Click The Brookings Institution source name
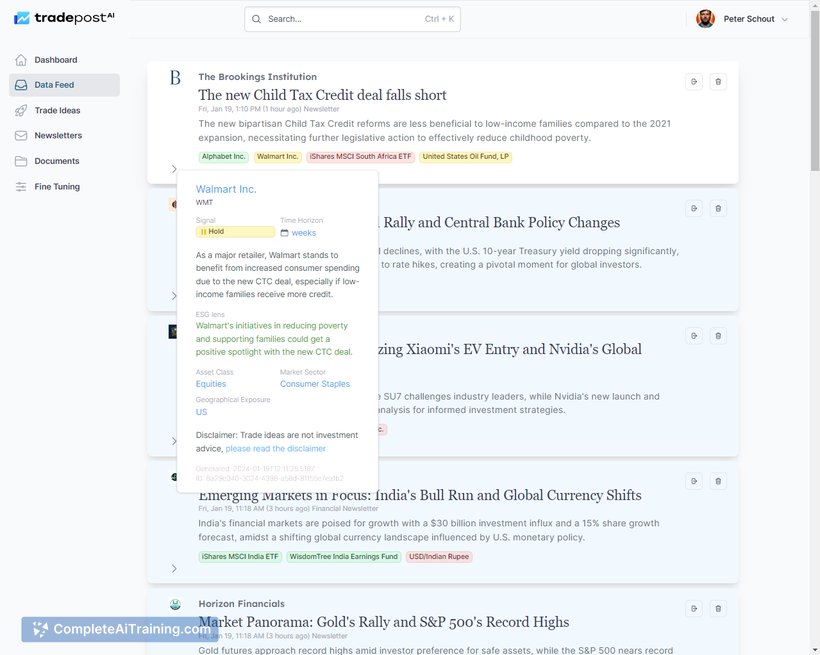 257,77
